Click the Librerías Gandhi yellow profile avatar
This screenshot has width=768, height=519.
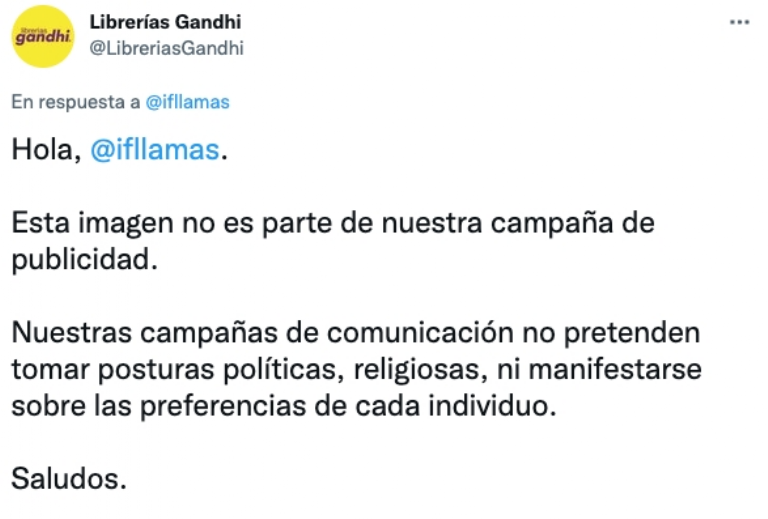42,36
